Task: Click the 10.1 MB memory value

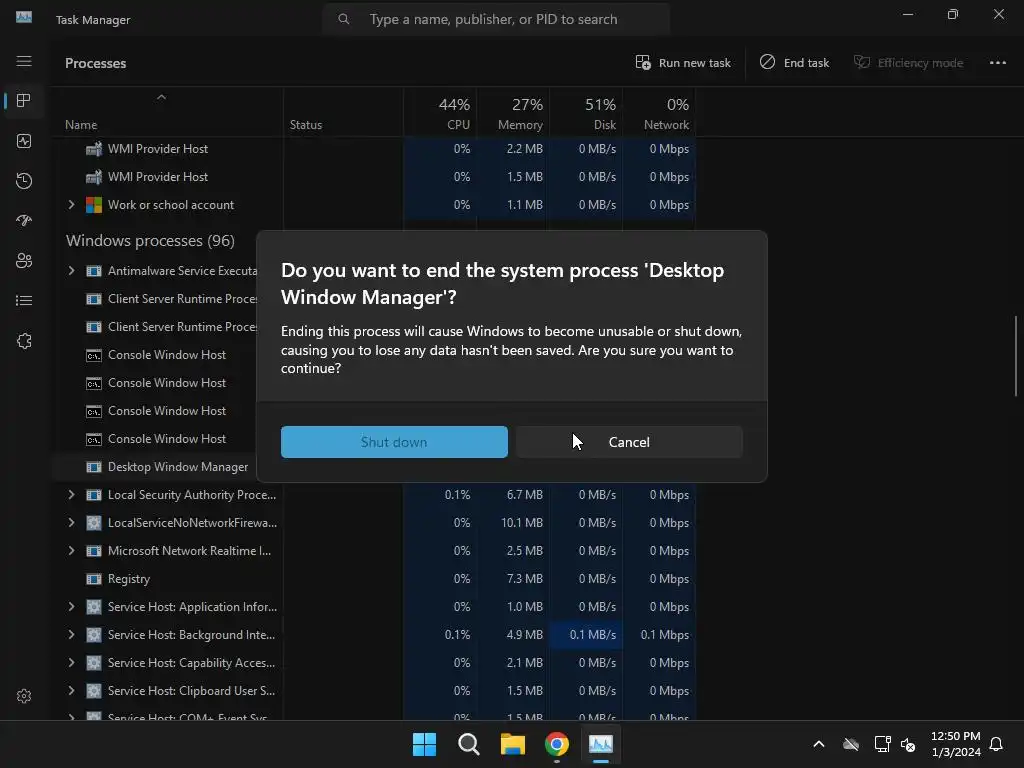Action: click(522, 522)
